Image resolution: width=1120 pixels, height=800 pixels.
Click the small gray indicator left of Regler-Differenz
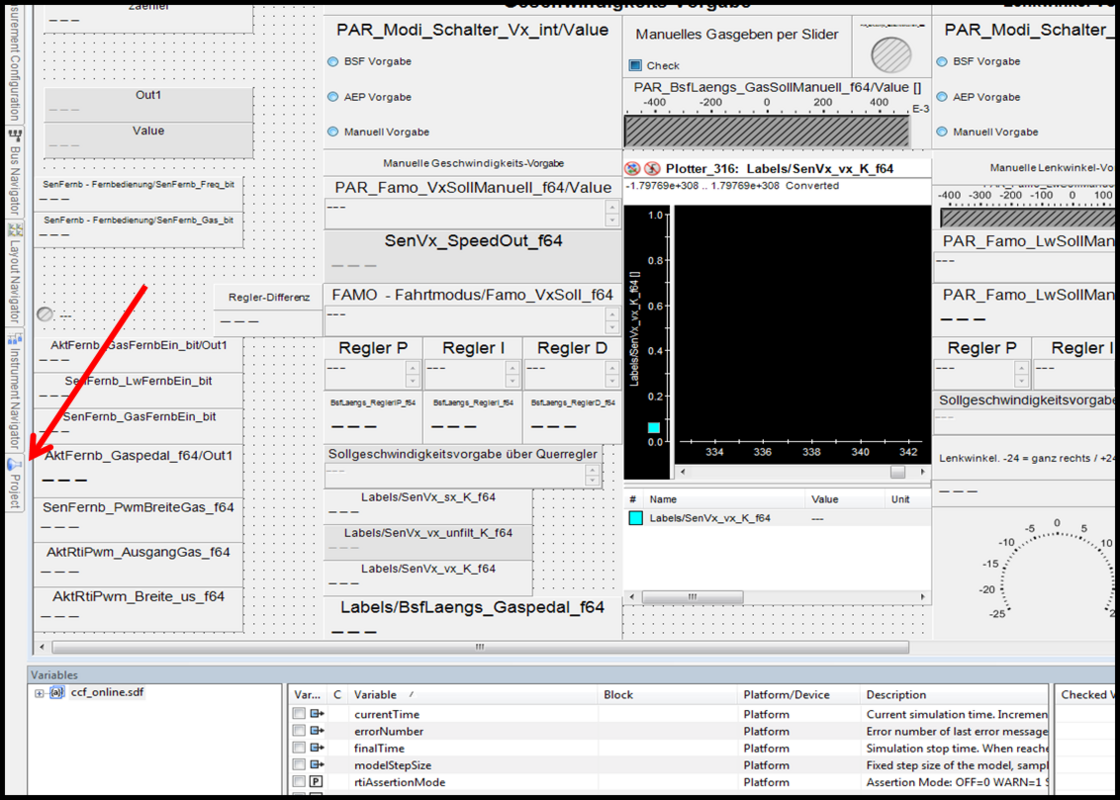(x=45, y=314)
